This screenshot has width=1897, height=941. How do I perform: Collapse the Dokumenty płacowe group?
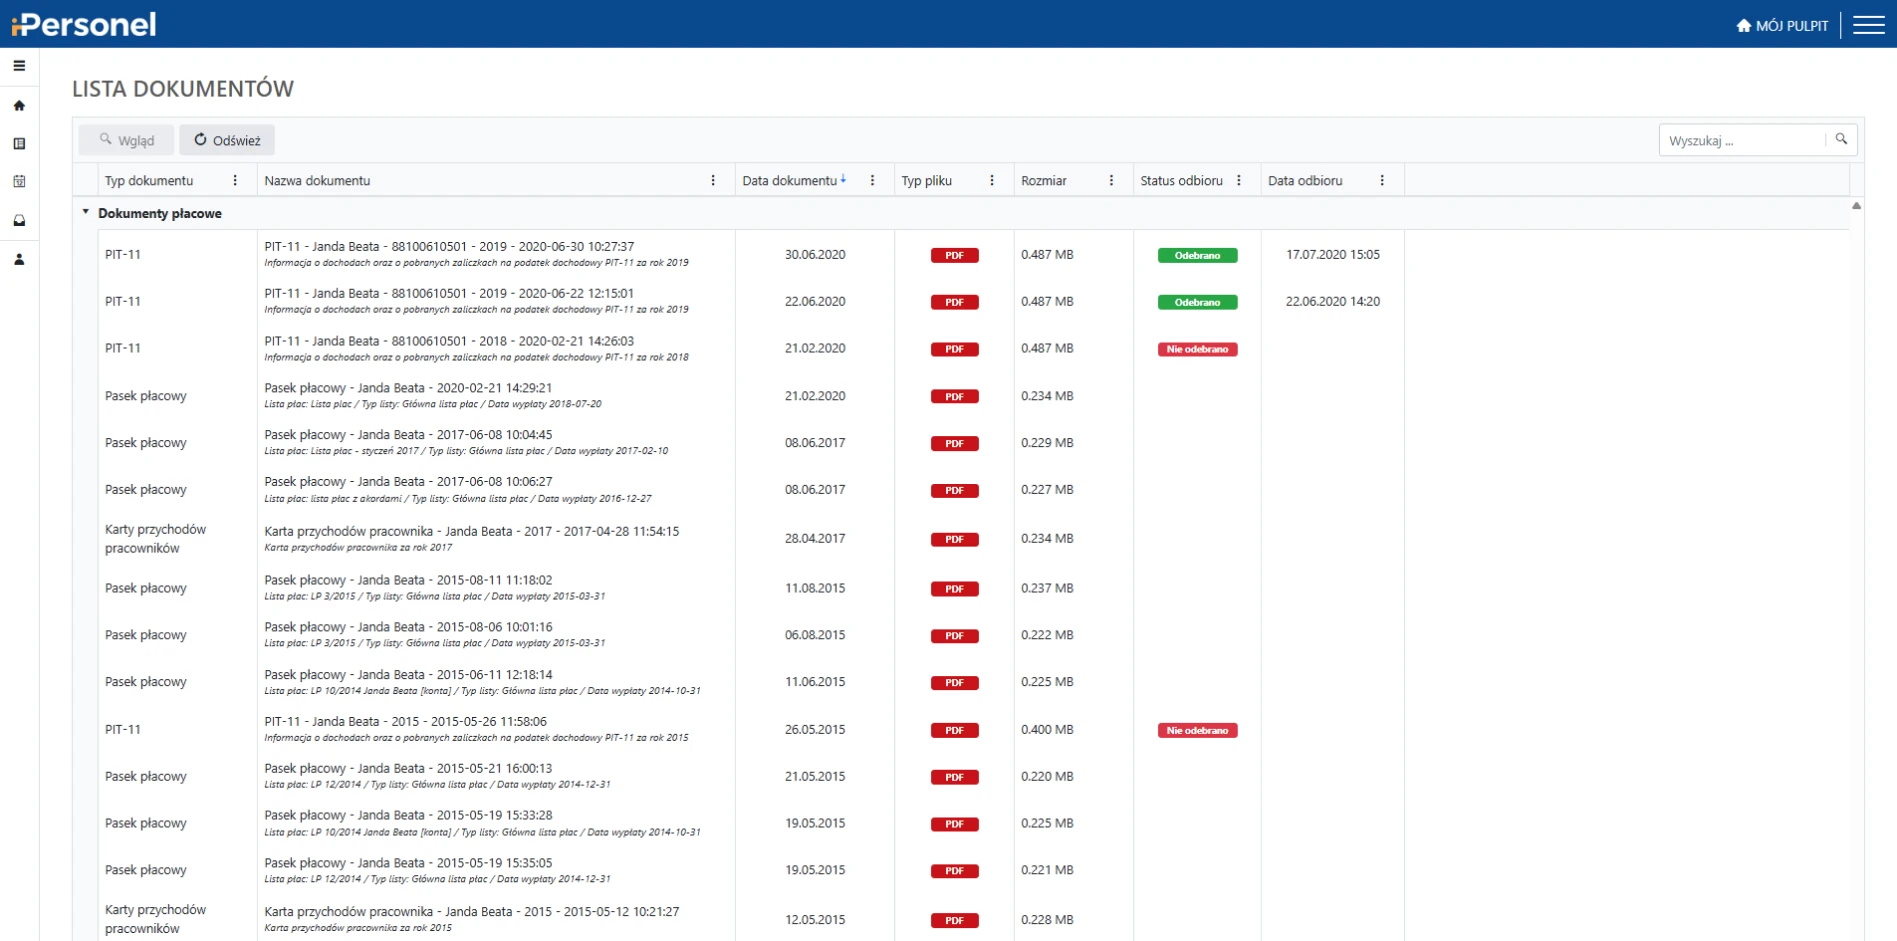(86, 212)
